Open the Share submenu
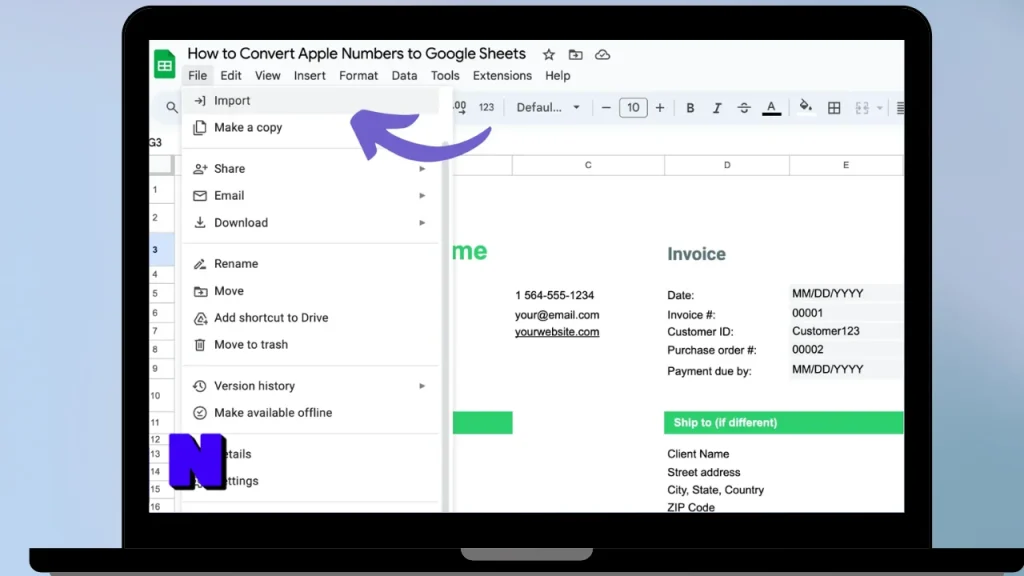Screen dimensions: 1024x576 (x=311, y=168)
